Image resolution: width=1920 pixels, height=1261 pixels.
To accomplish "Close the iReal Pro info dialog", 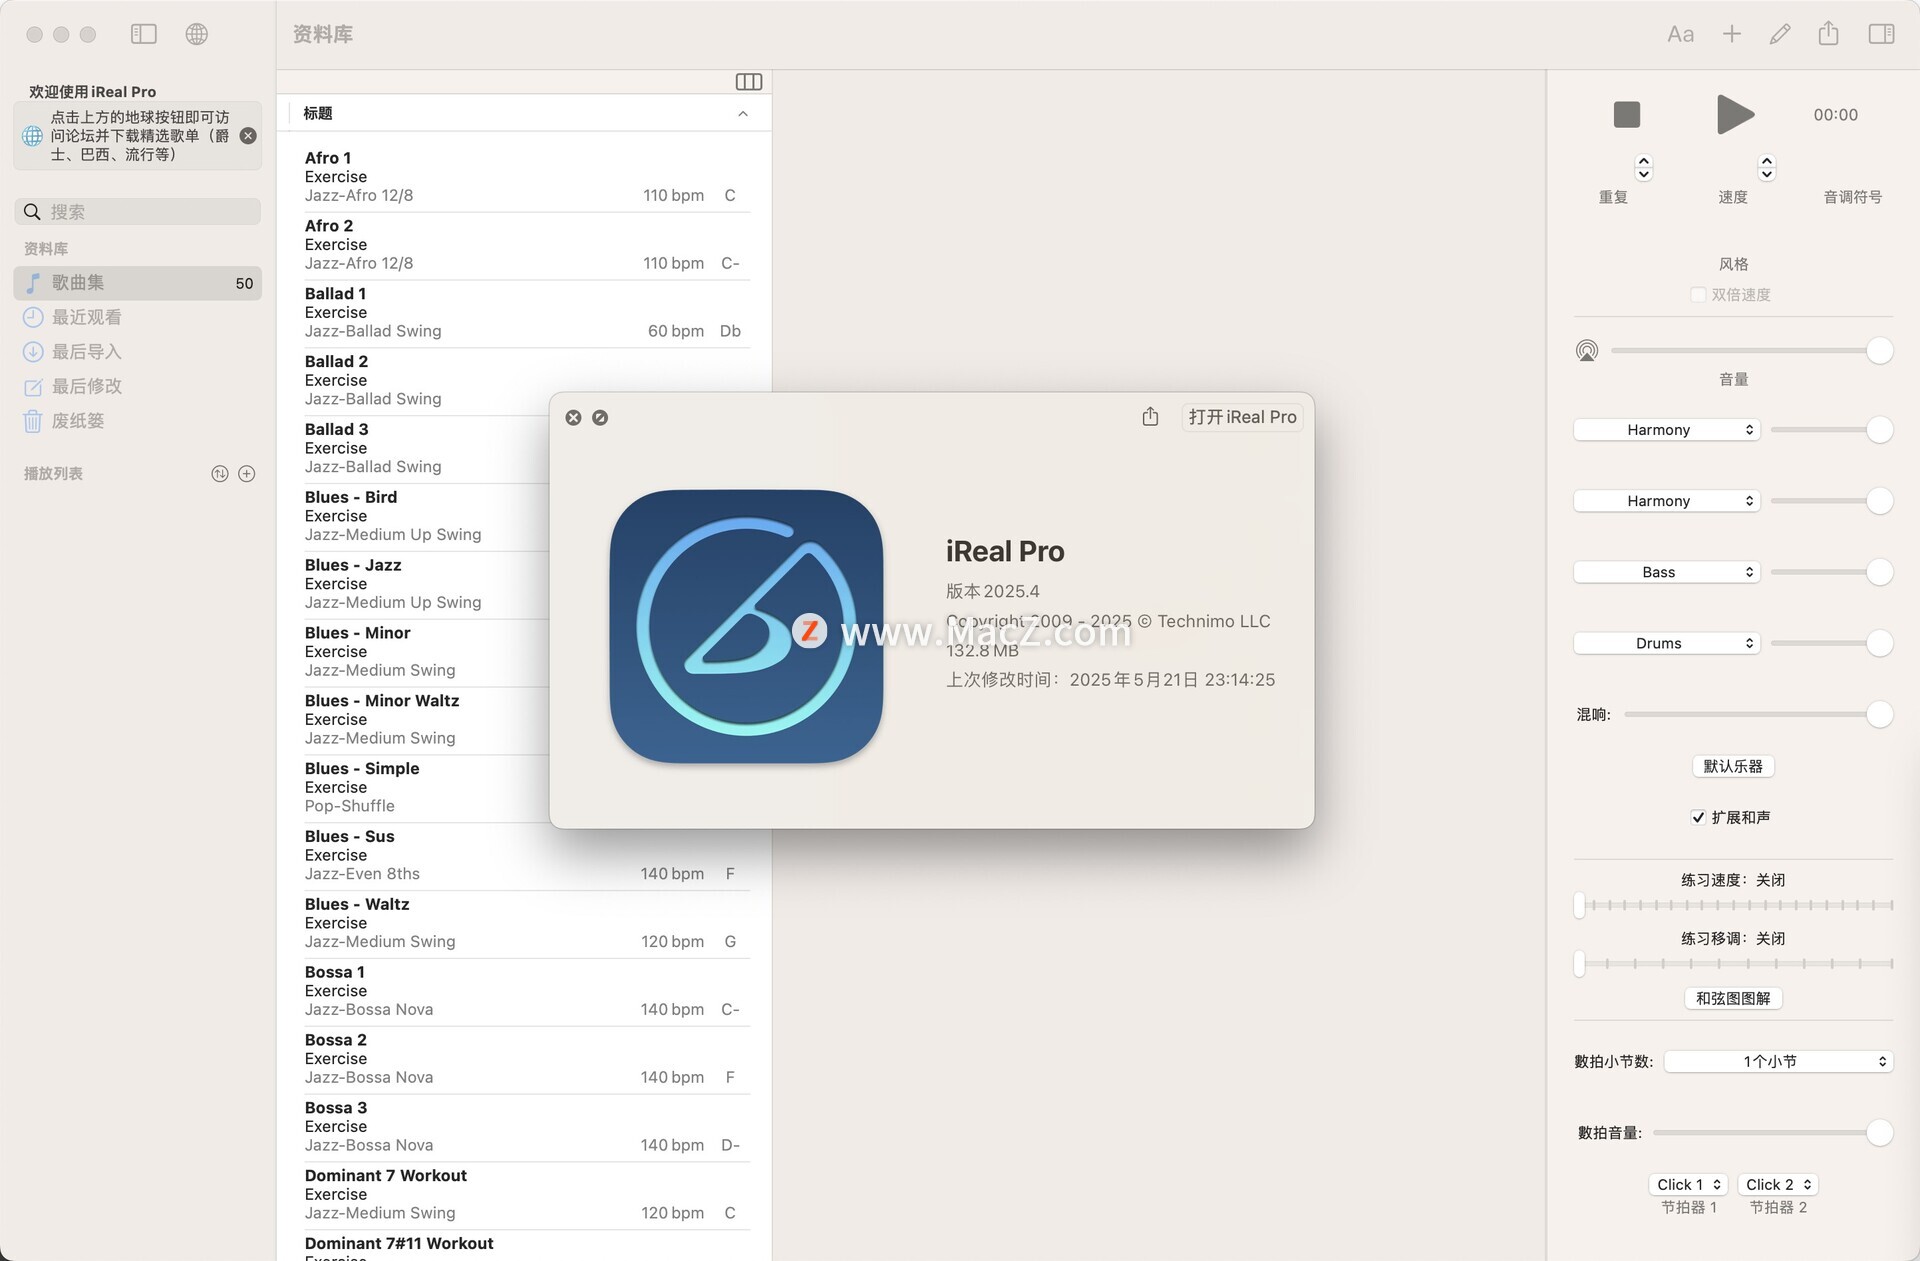I will point(573,418).
